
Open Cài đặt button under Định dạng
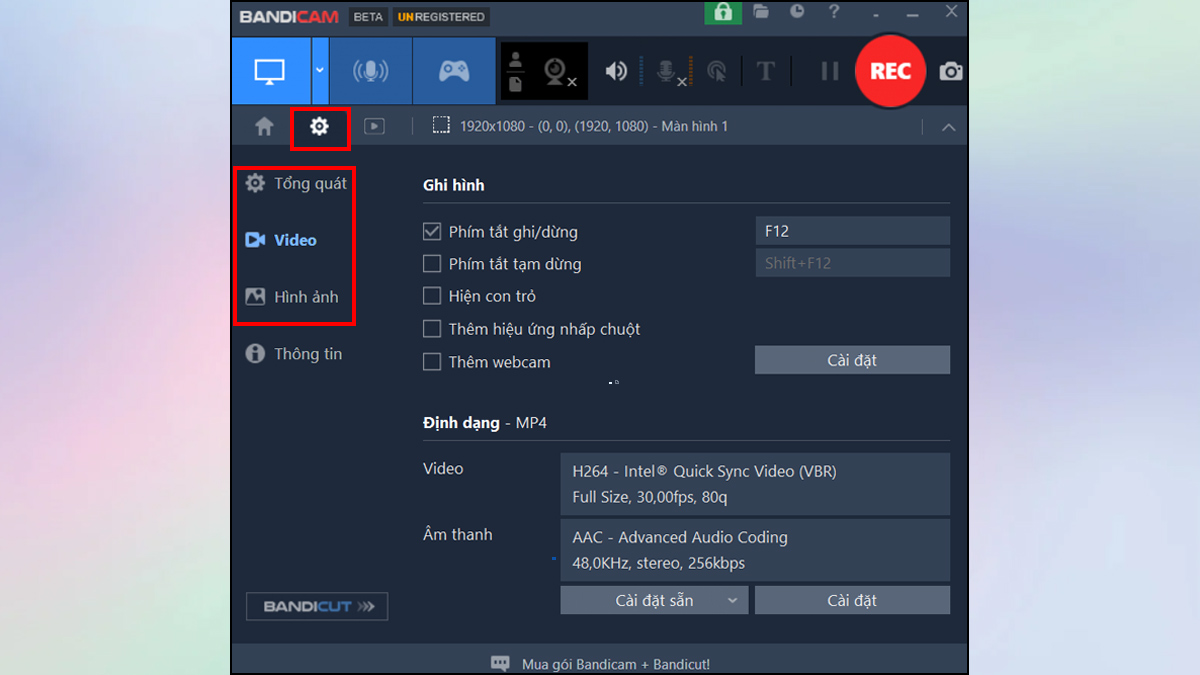(x=852, y=600)
